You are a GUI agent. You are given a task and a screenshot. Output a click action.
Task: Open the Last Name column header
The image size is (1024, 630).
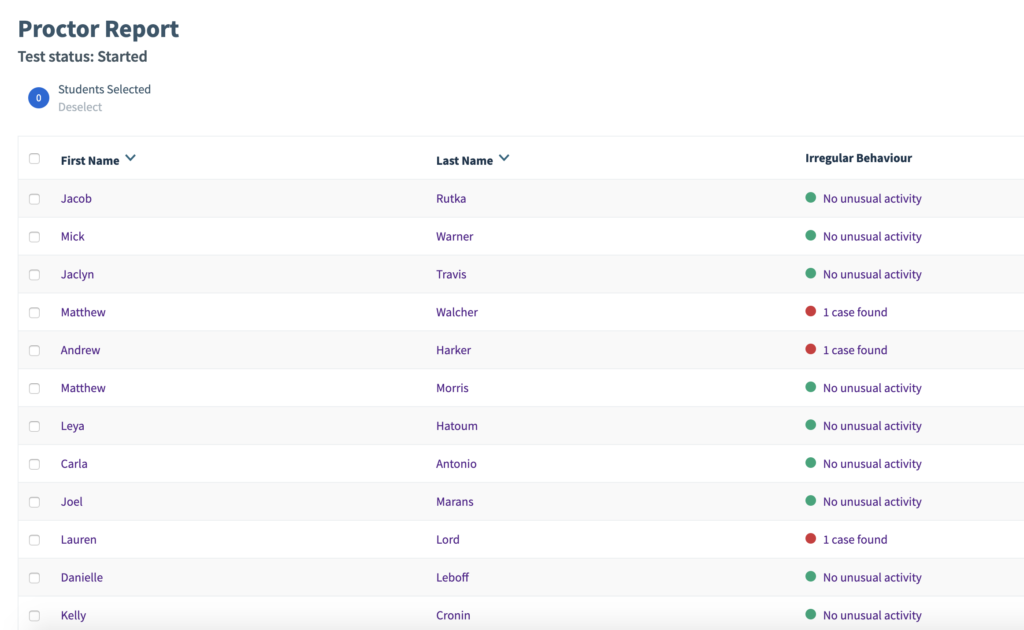(464, 161)
